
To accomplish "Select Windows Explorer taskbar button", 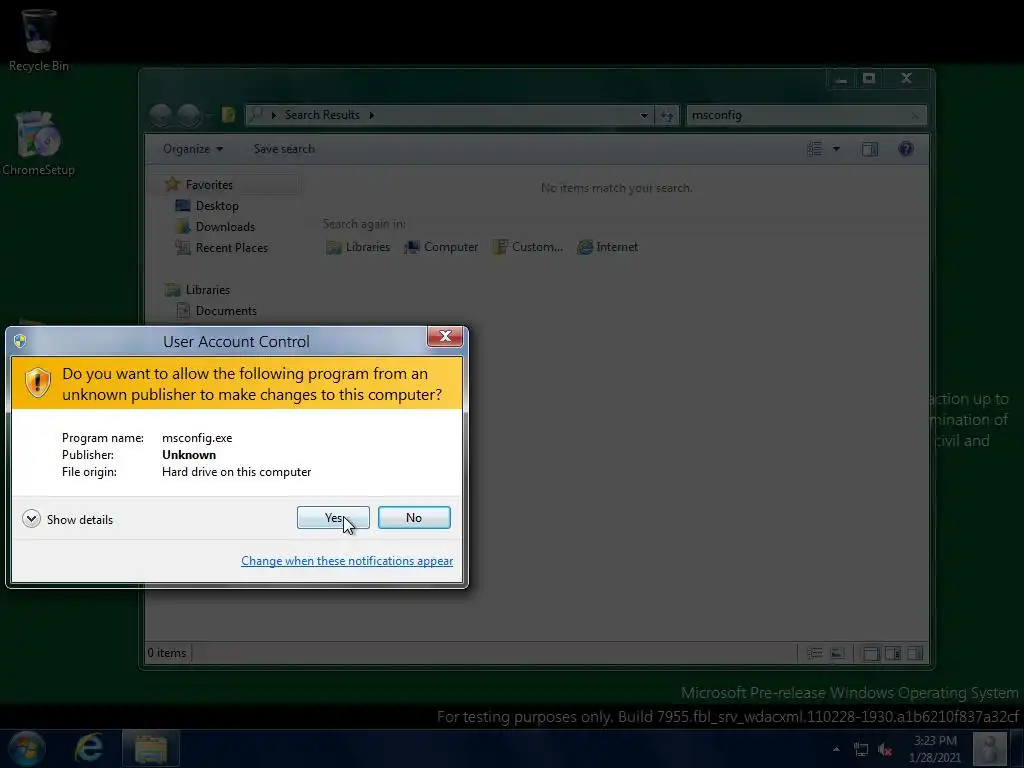I will point(151,748).
